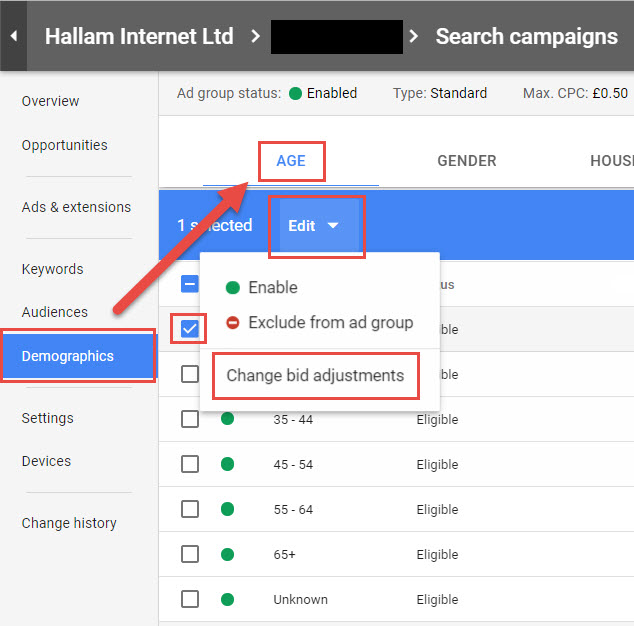Click the Type: Standard label
The width and height of the screenshot is (634, 626).
440,93
